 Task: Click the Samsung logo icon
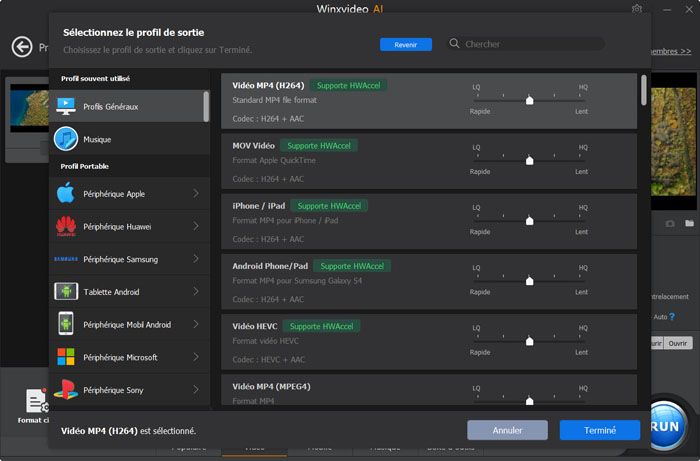click(66, 259)
